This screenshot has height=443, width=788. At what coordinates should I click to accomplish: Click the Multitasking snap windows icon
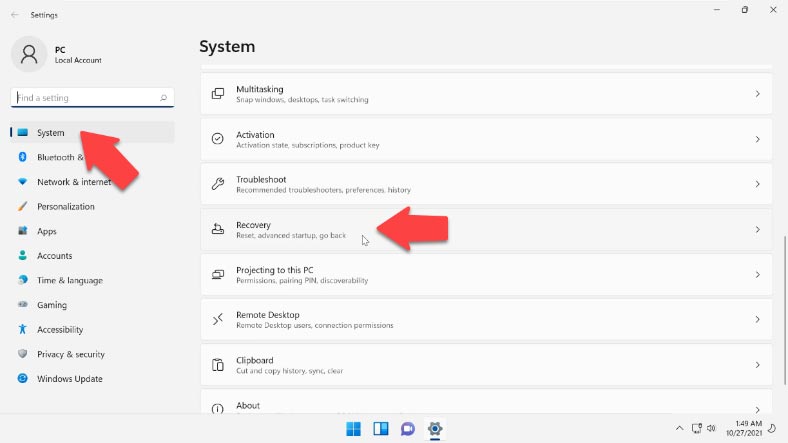pyautogui.click(x=218, y=94)
